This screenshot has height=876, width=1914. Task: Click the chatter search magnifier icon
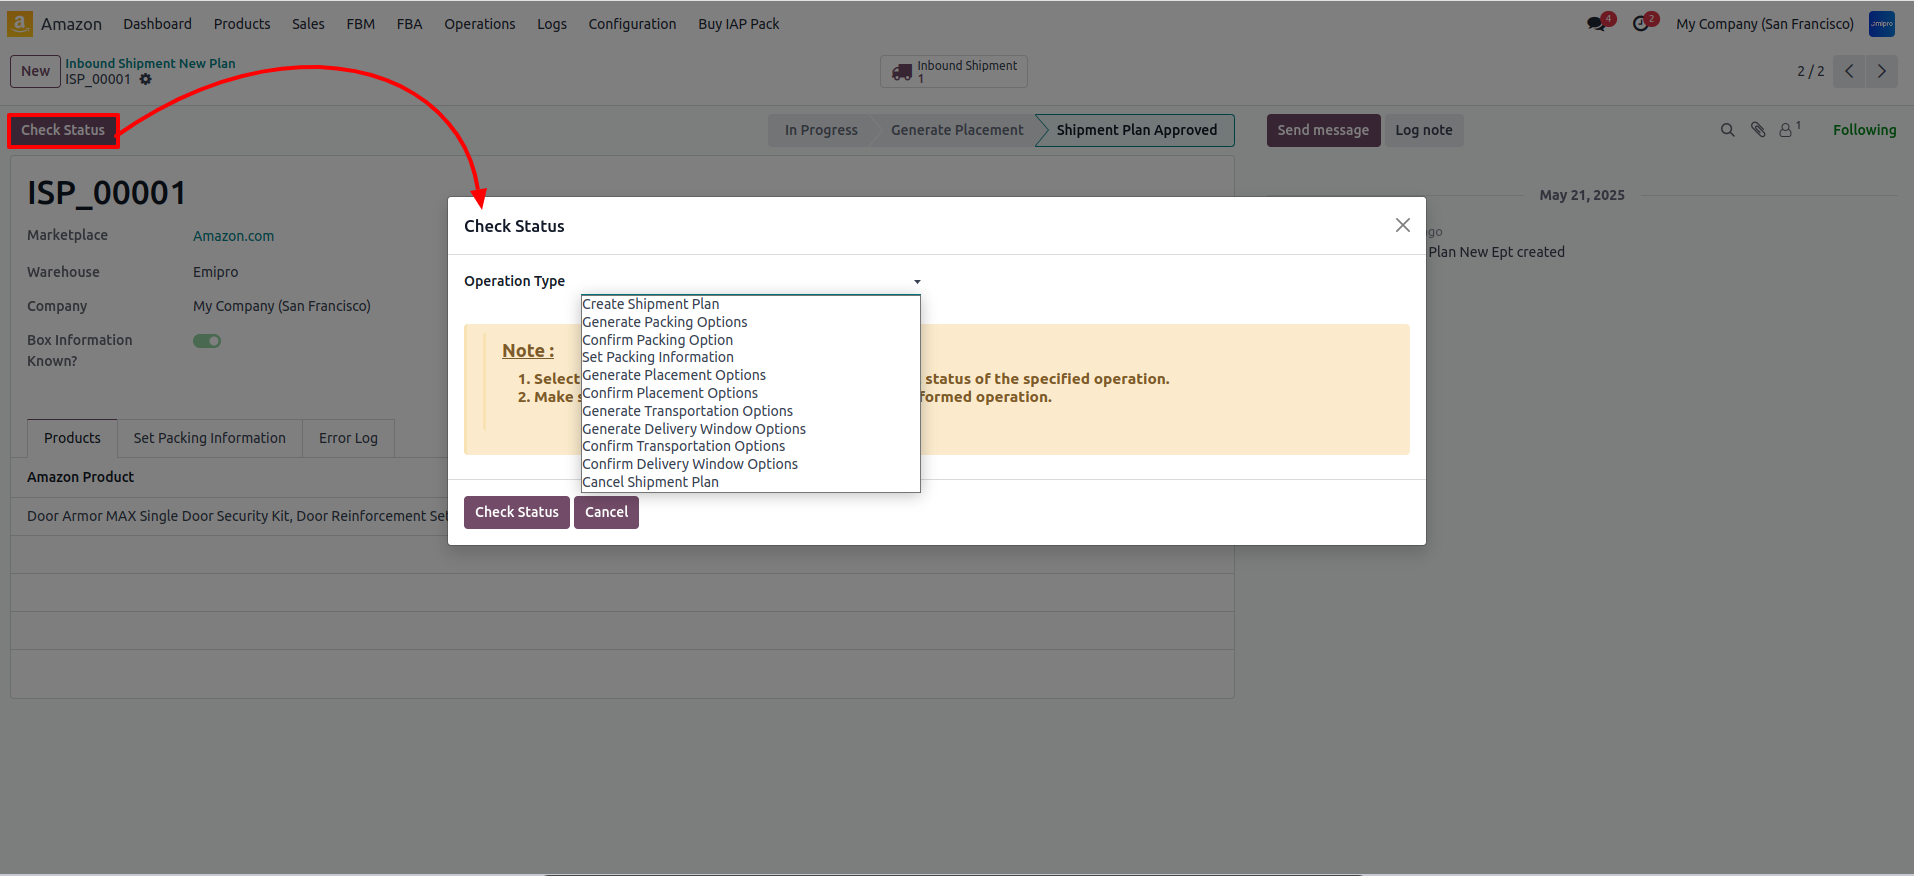[x=1727, y=130]
